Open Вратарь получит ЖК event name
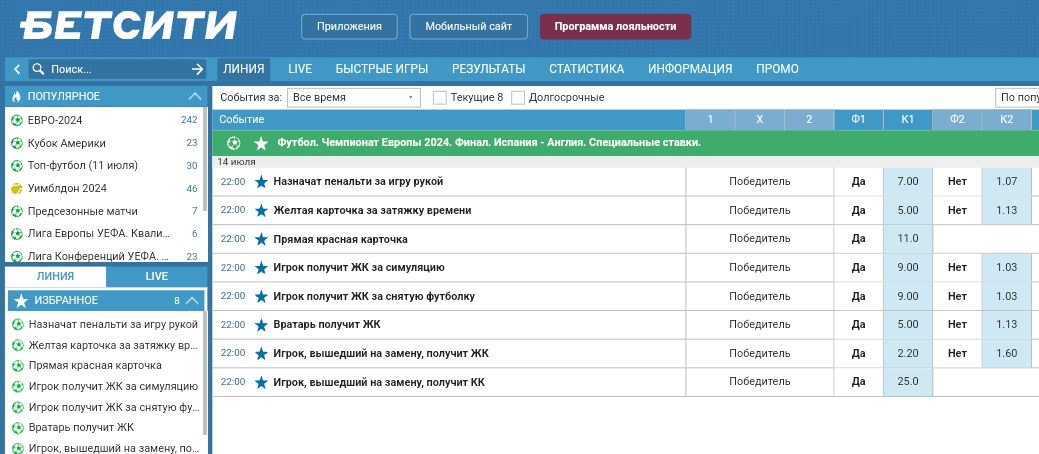 pyautogui.click(x=327, y=325)
